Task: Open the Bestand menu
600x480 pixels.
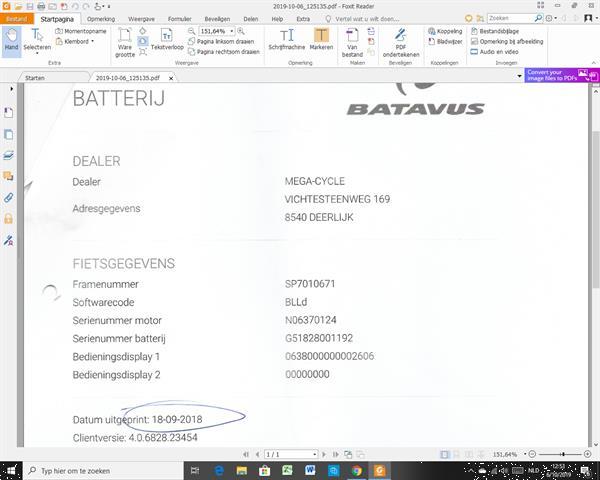Action: (17, 19)
